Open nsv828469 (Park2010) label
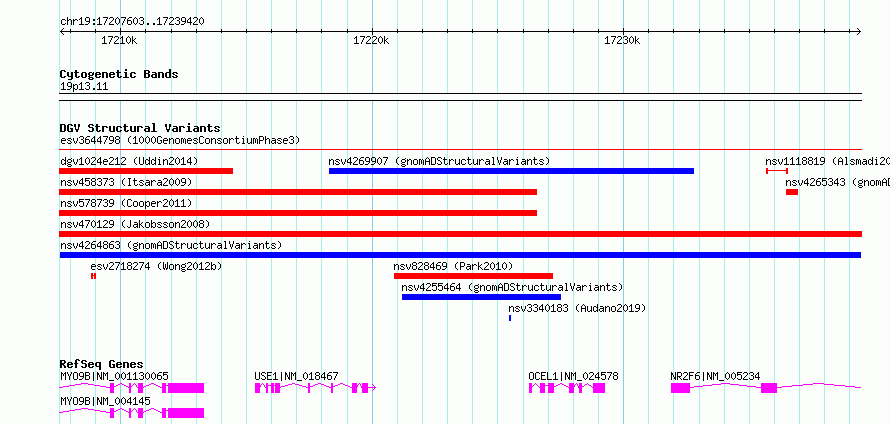Image resolution: width=890 pixels, height=424 pixels. tap(453, 266)
